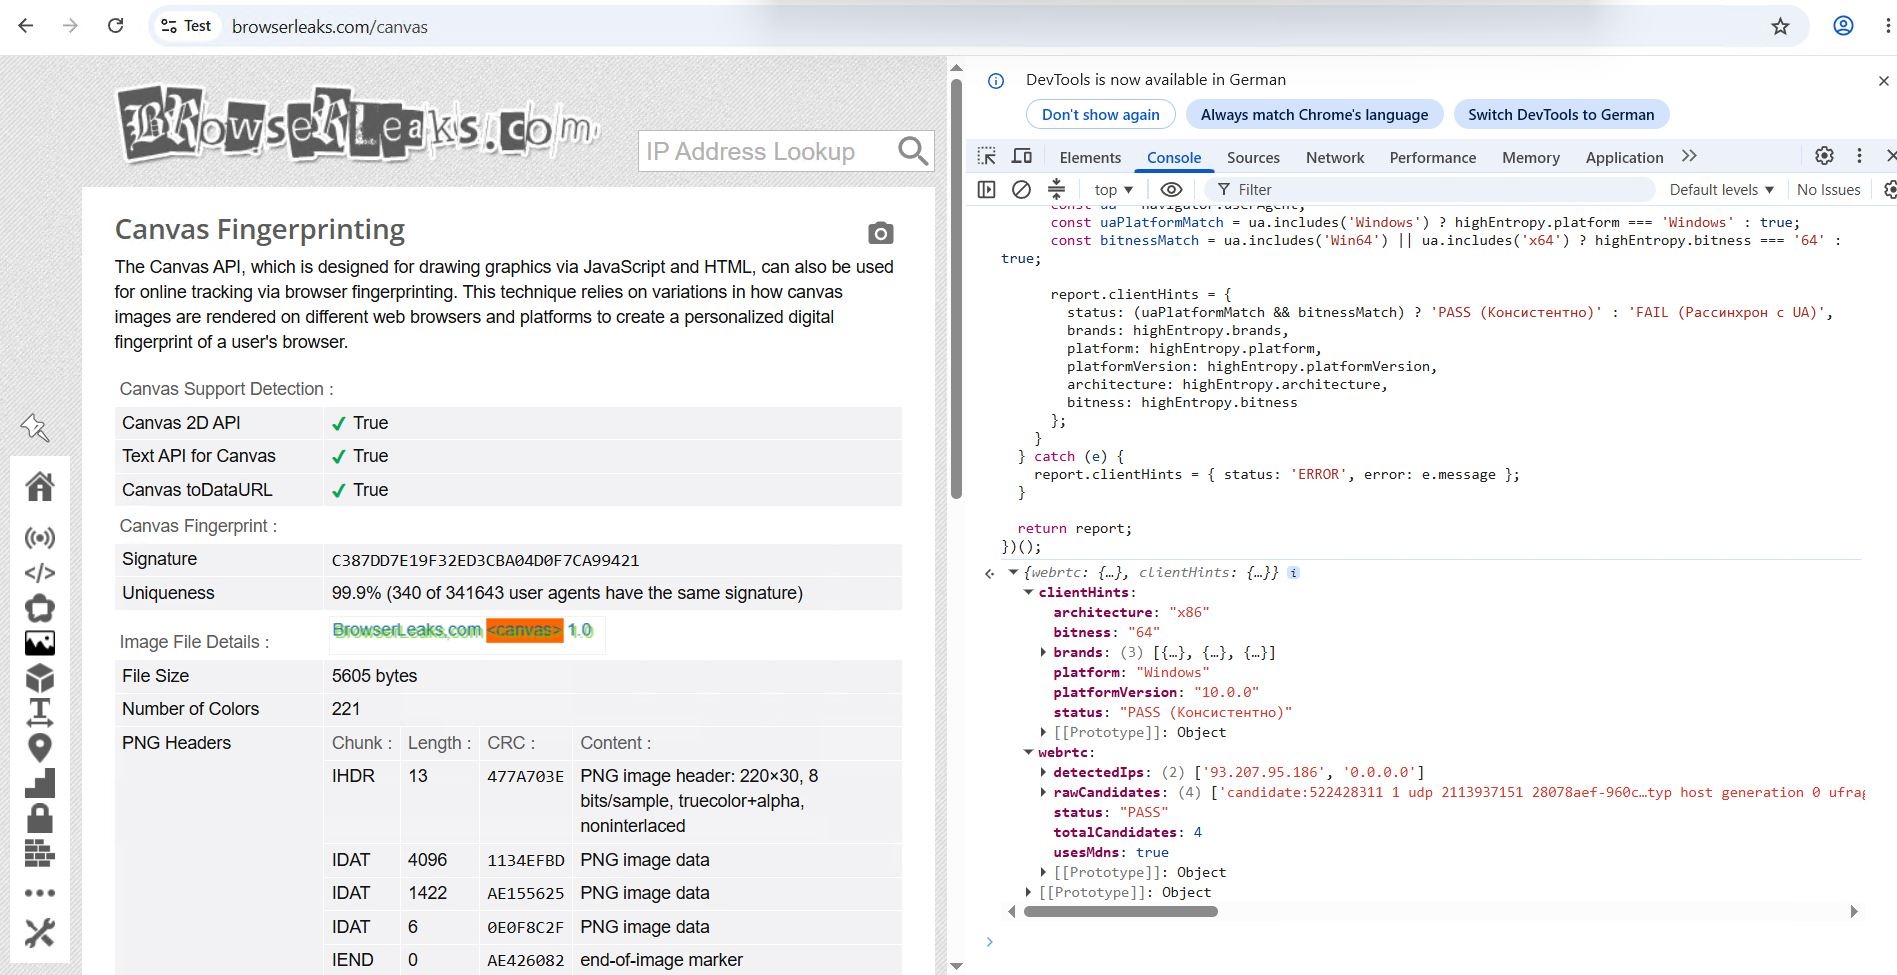
Task: Open the Default levels dropdown
Action: tap(1721, 189)
